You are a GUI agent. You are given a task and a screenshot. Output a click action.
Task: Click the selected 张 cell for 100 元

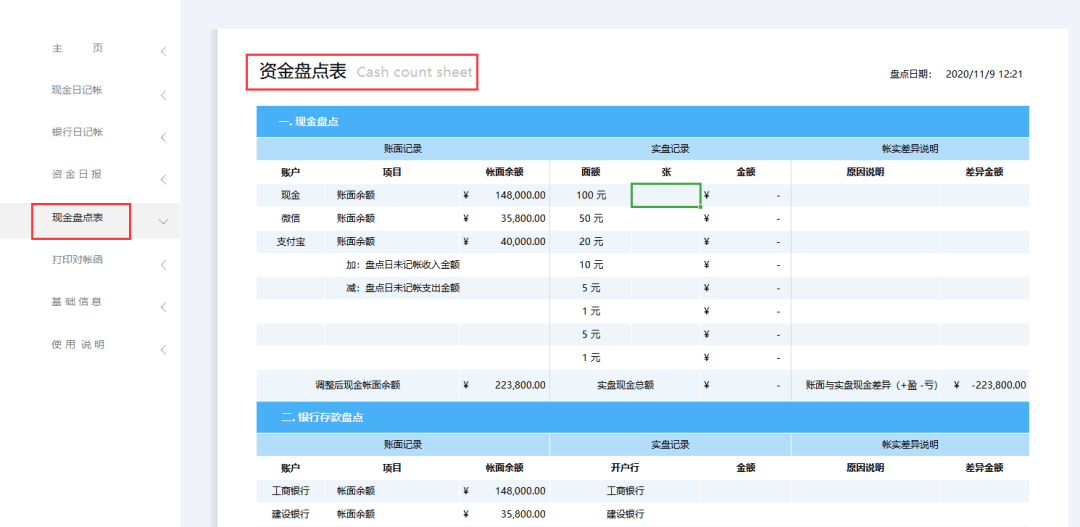tap(666, 195)
